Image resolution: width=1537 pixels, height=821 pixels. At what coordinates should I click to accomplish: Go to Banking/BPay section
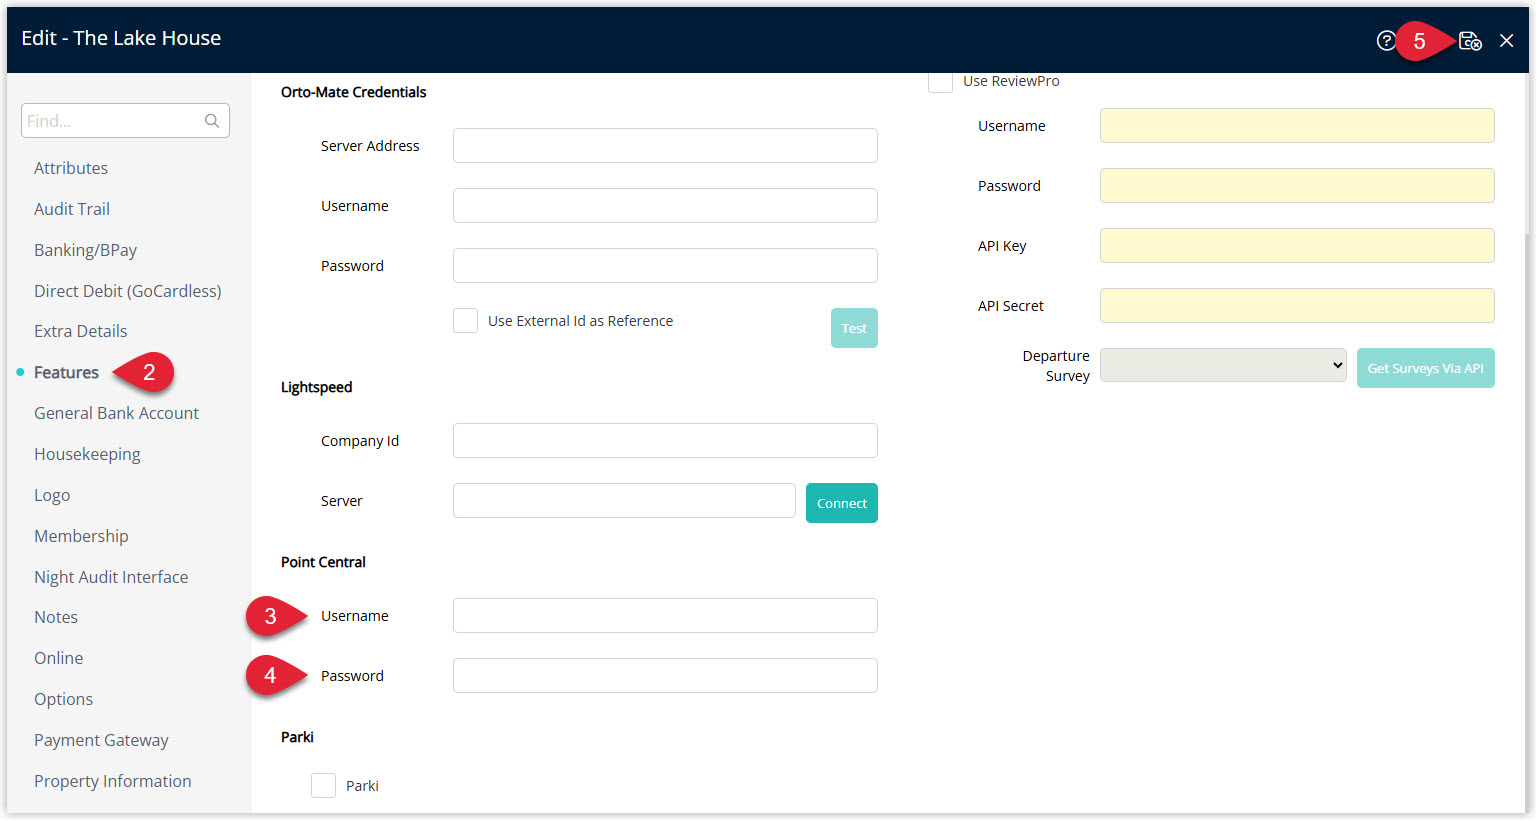[85, 250]
